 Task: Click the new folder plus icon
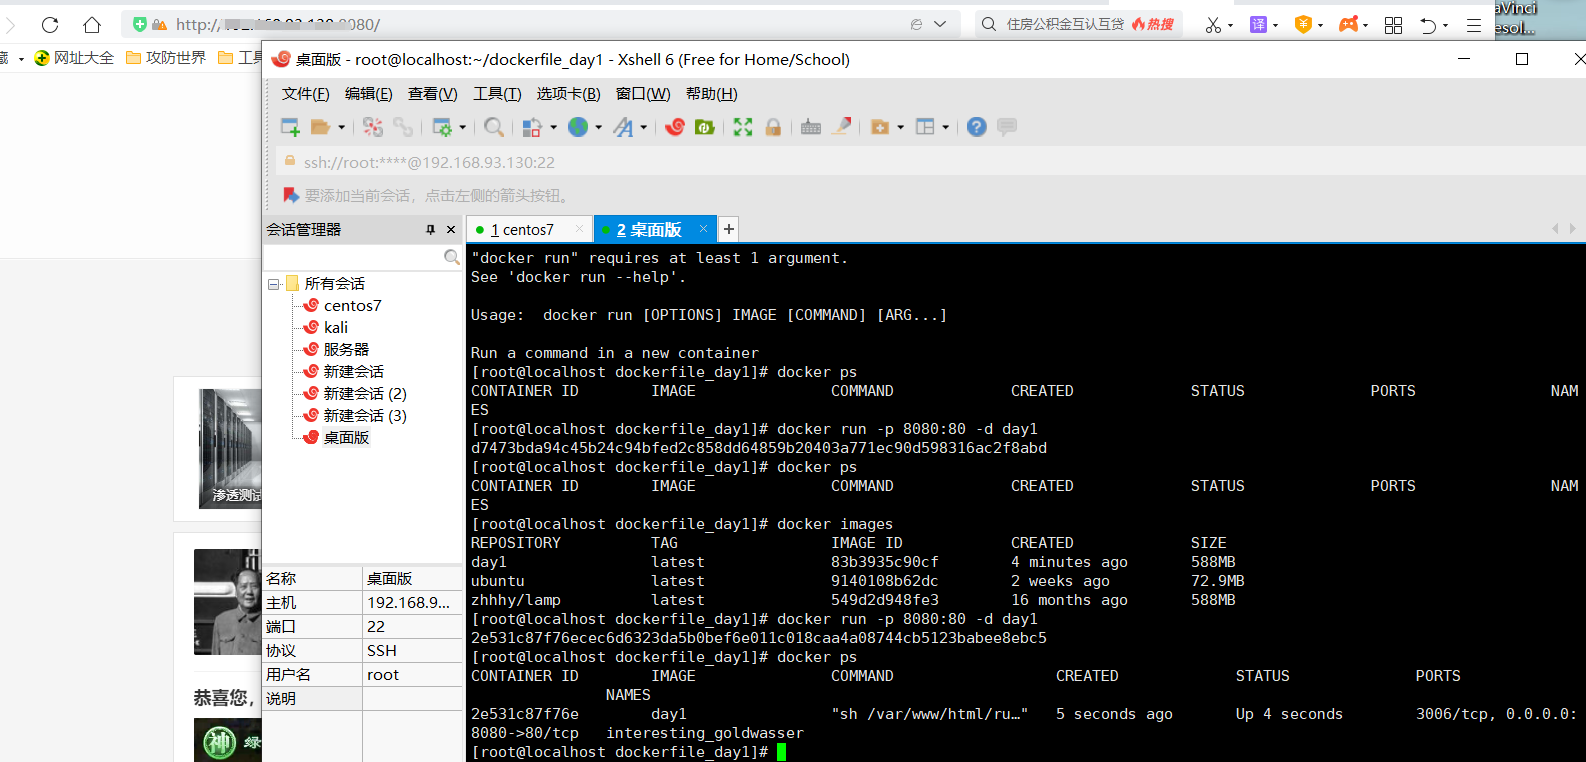click(880, 127)
